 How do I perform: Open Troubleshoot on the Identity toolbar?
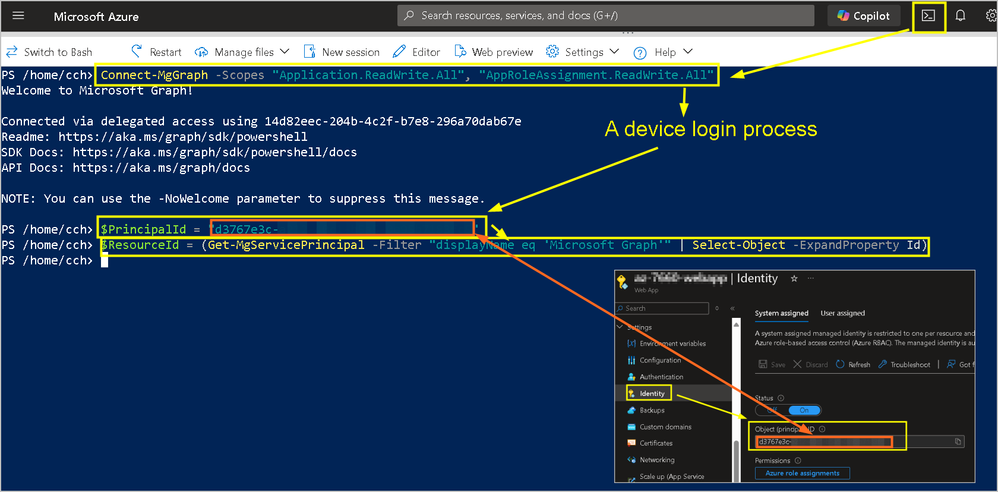coord(904,365)
